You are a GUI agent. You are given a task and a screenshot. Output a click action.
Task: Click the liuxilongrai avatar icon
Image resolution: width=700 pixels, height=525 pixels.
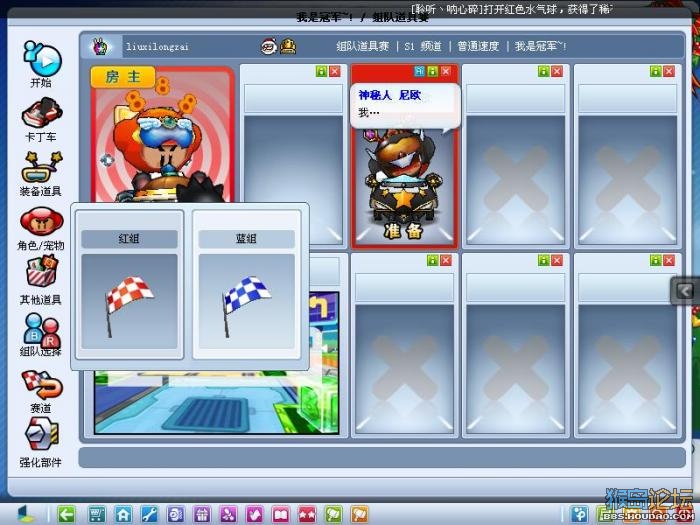tap(100, 46)
